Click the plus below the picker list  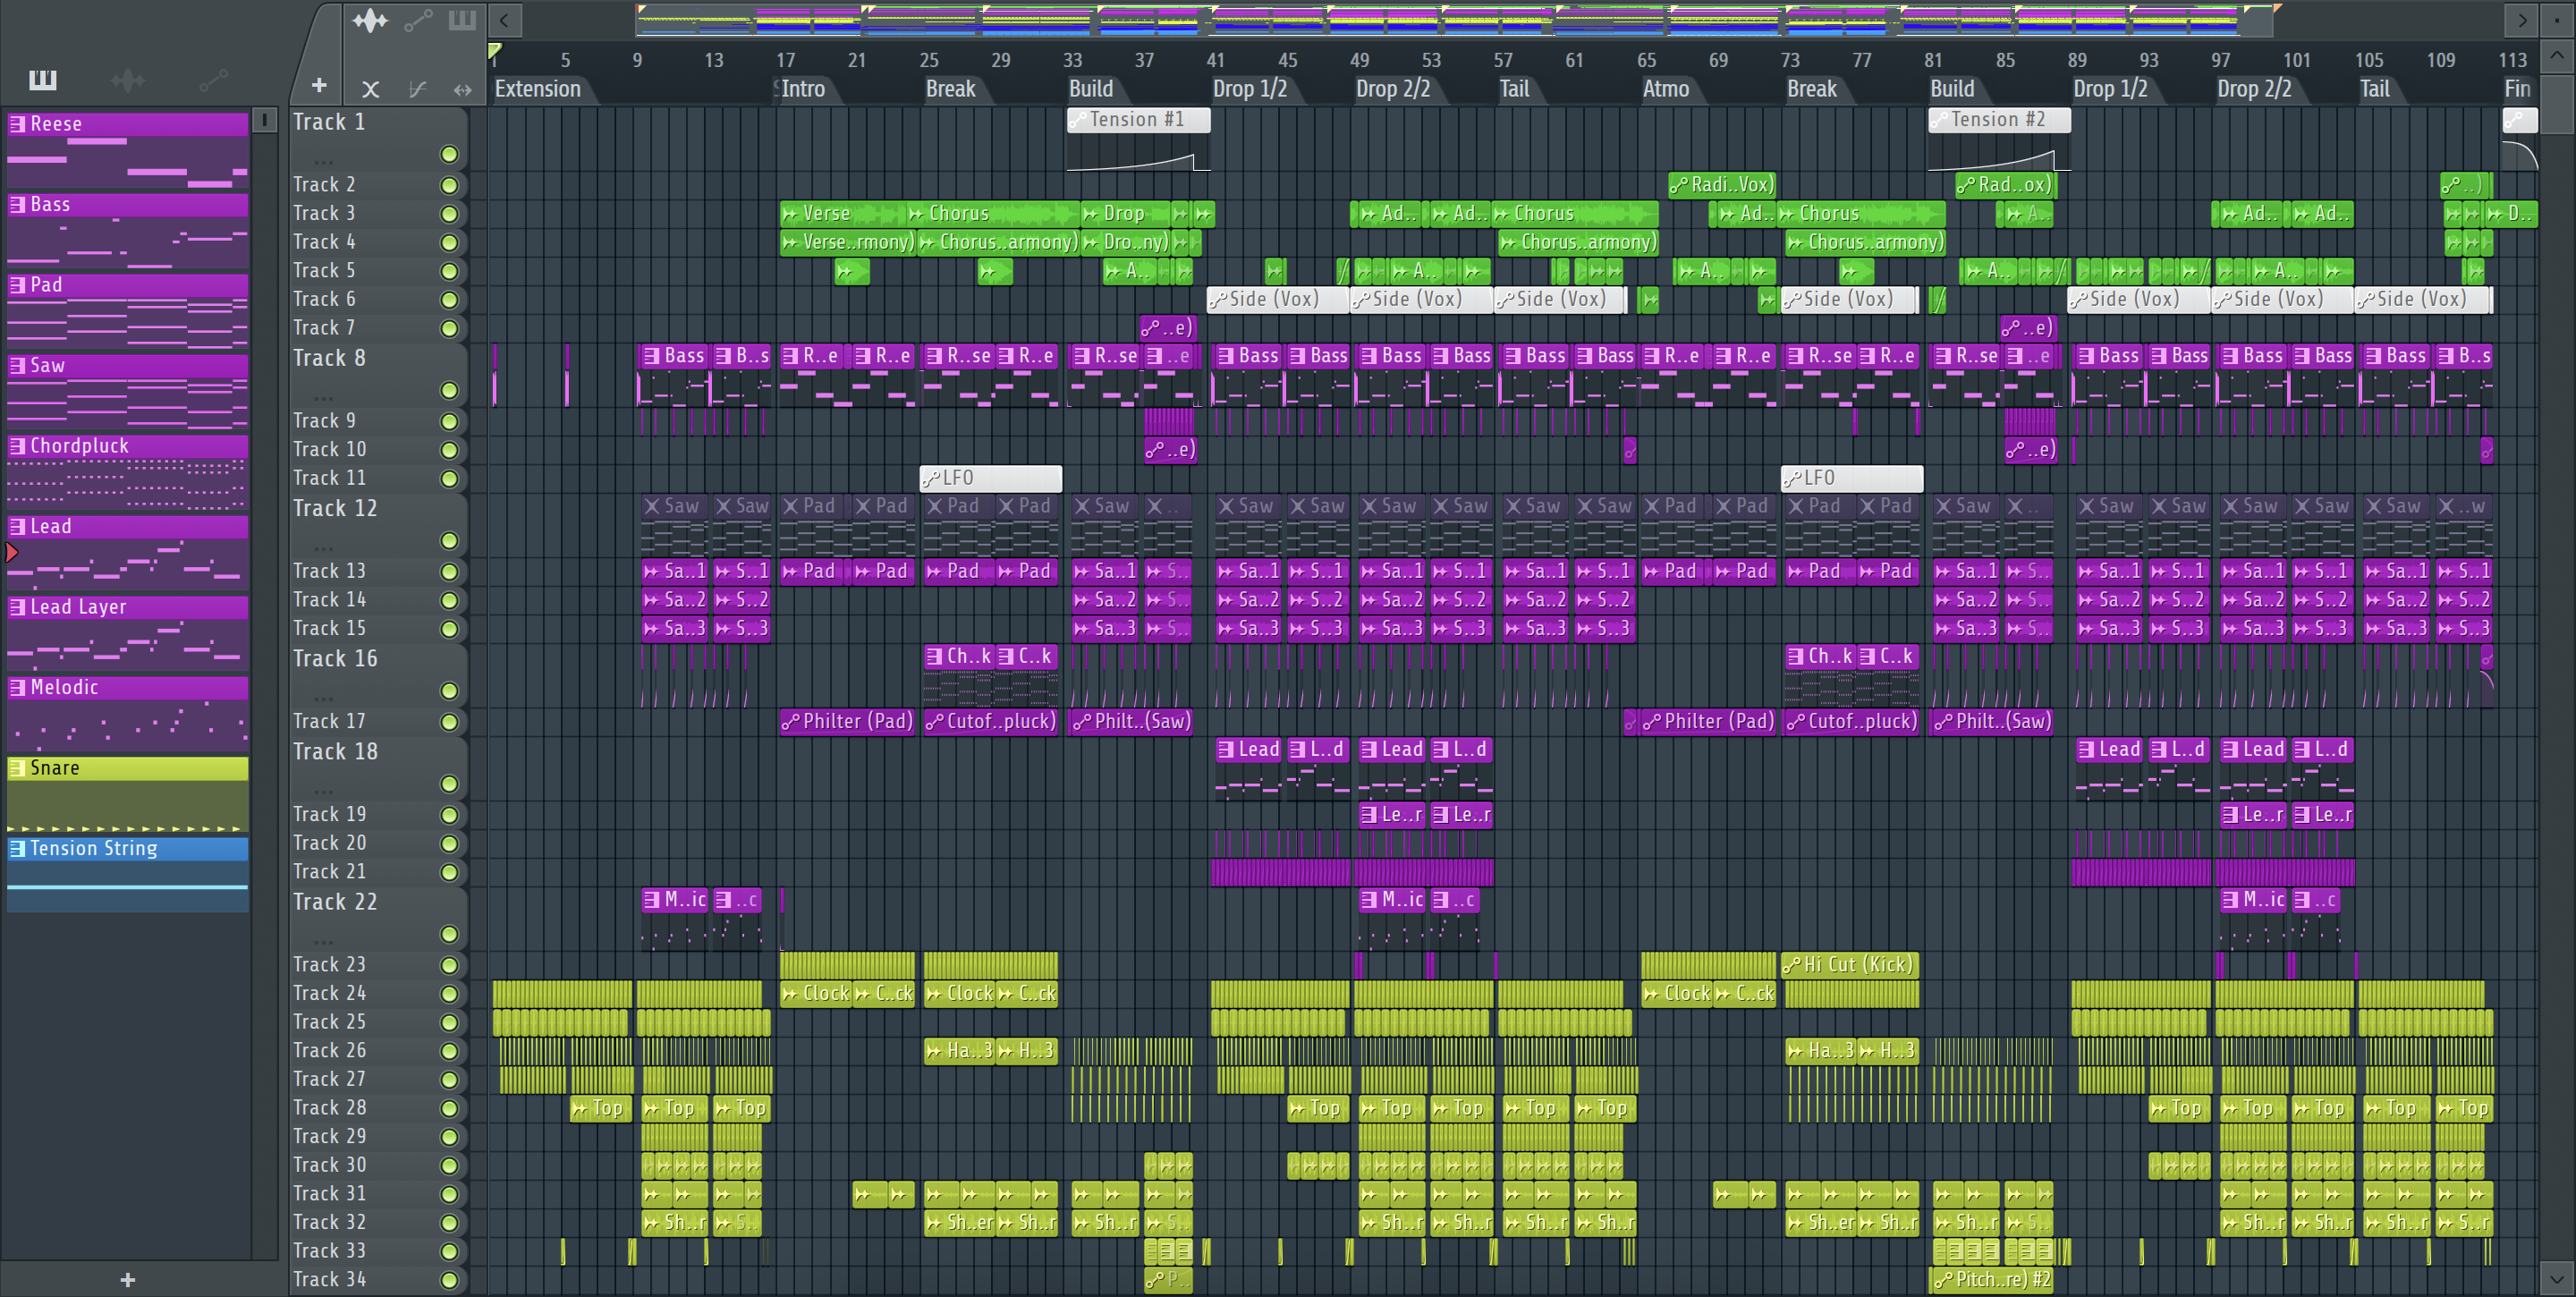tap(127, 1279)
